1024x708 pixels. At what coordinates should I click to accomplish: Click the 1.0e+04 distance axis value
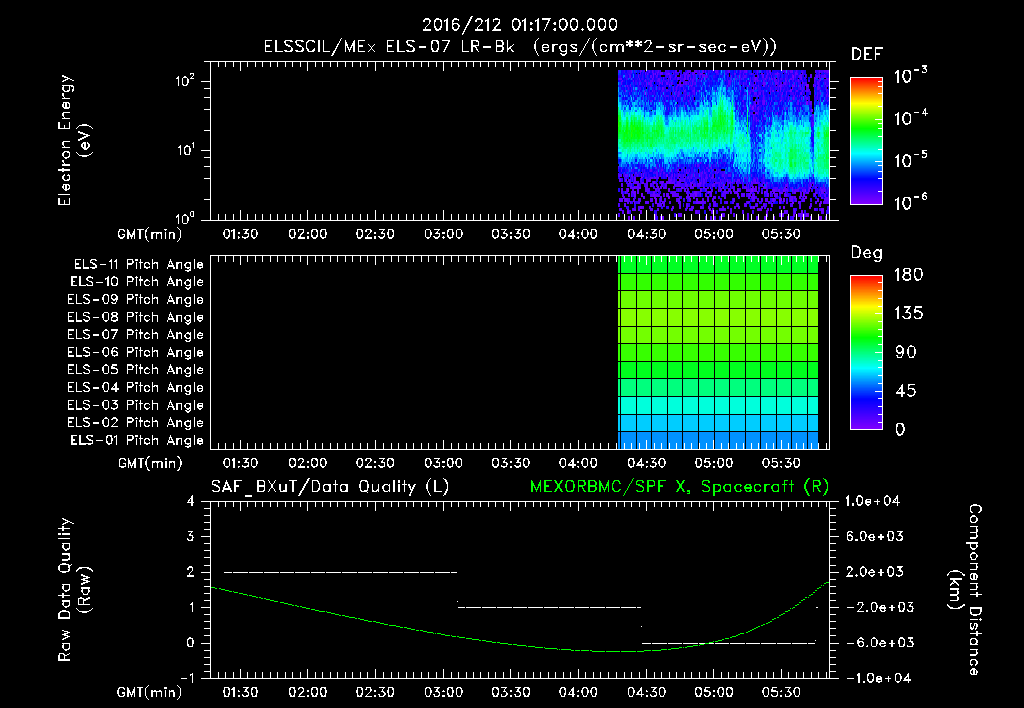pos(872,501)
